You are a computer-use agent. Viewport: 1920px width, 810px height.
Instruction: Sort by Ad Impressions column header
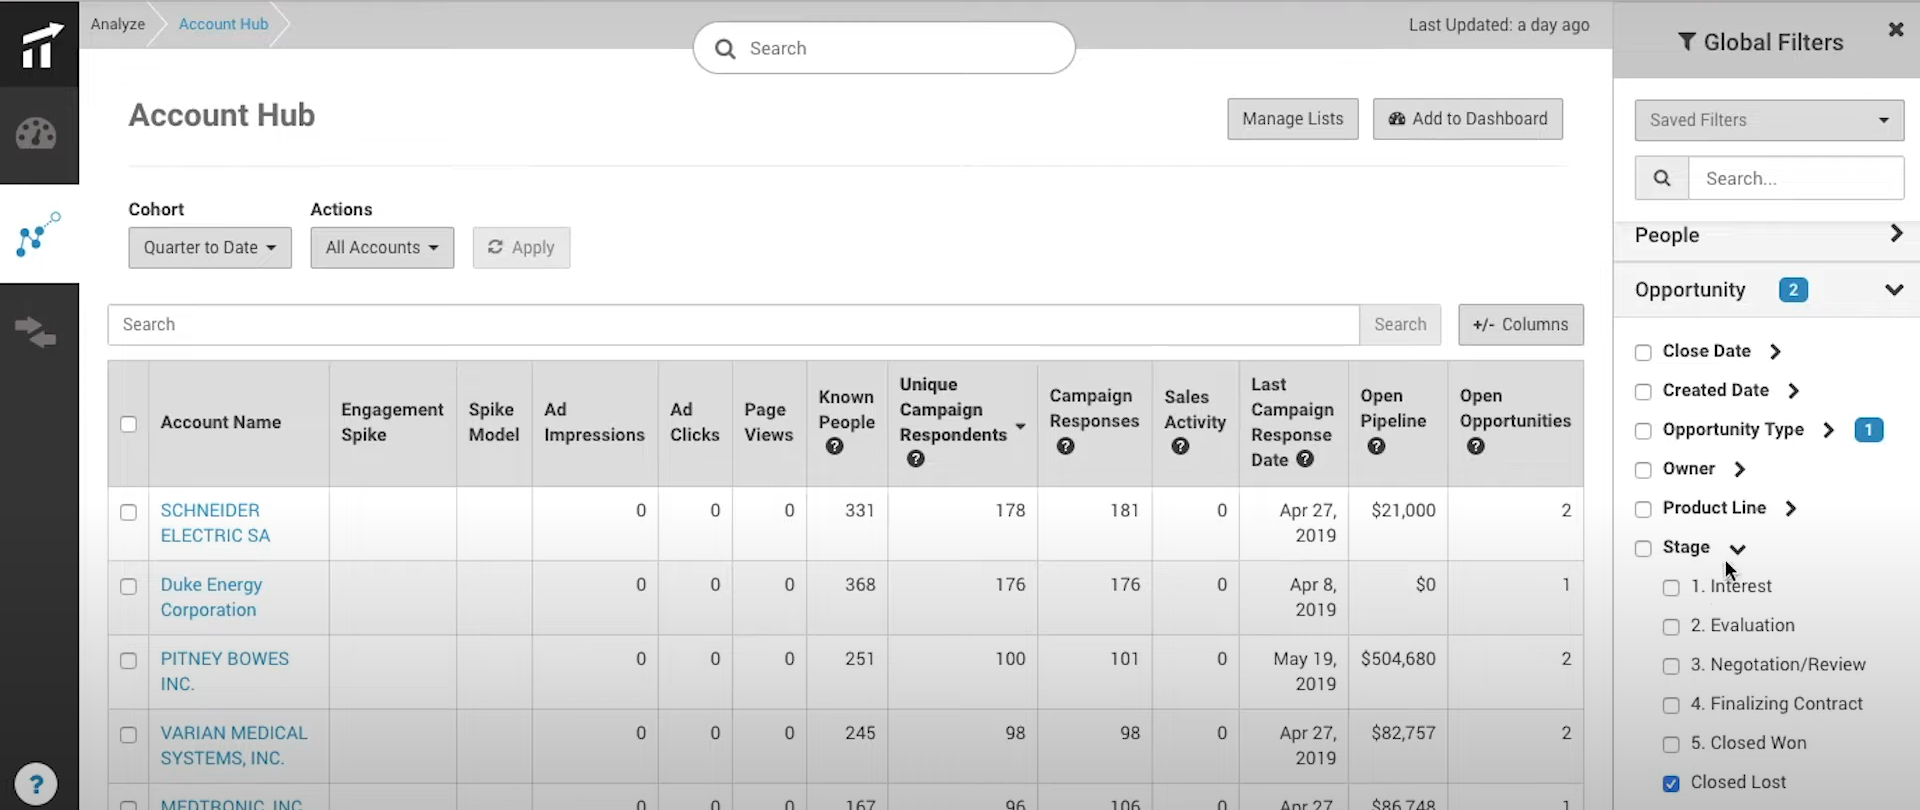click(594, 422)
